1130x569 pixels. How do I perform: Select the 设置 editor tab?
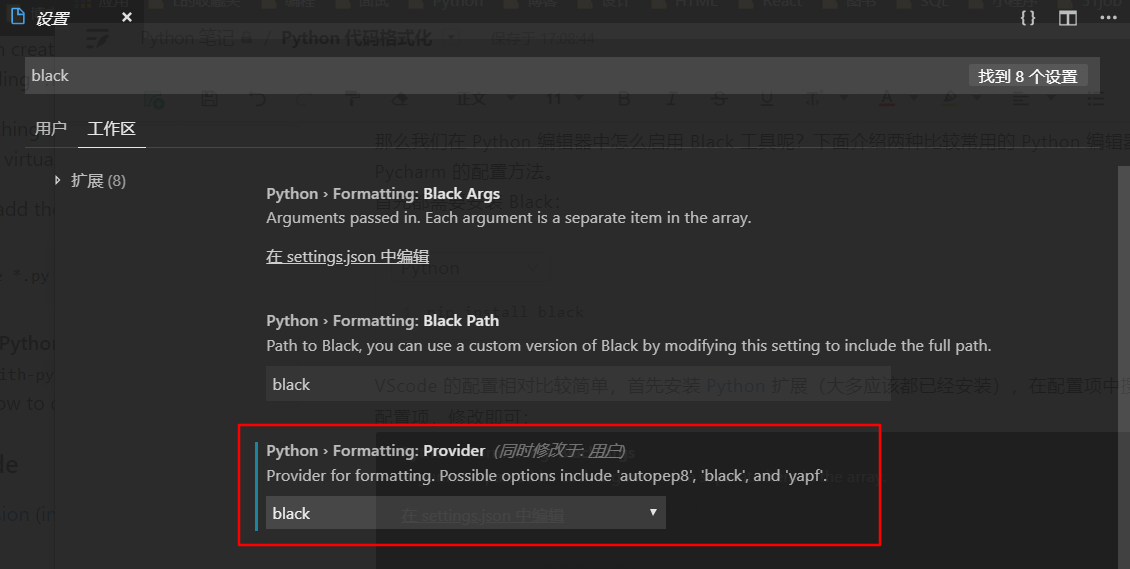coord(71,17)
